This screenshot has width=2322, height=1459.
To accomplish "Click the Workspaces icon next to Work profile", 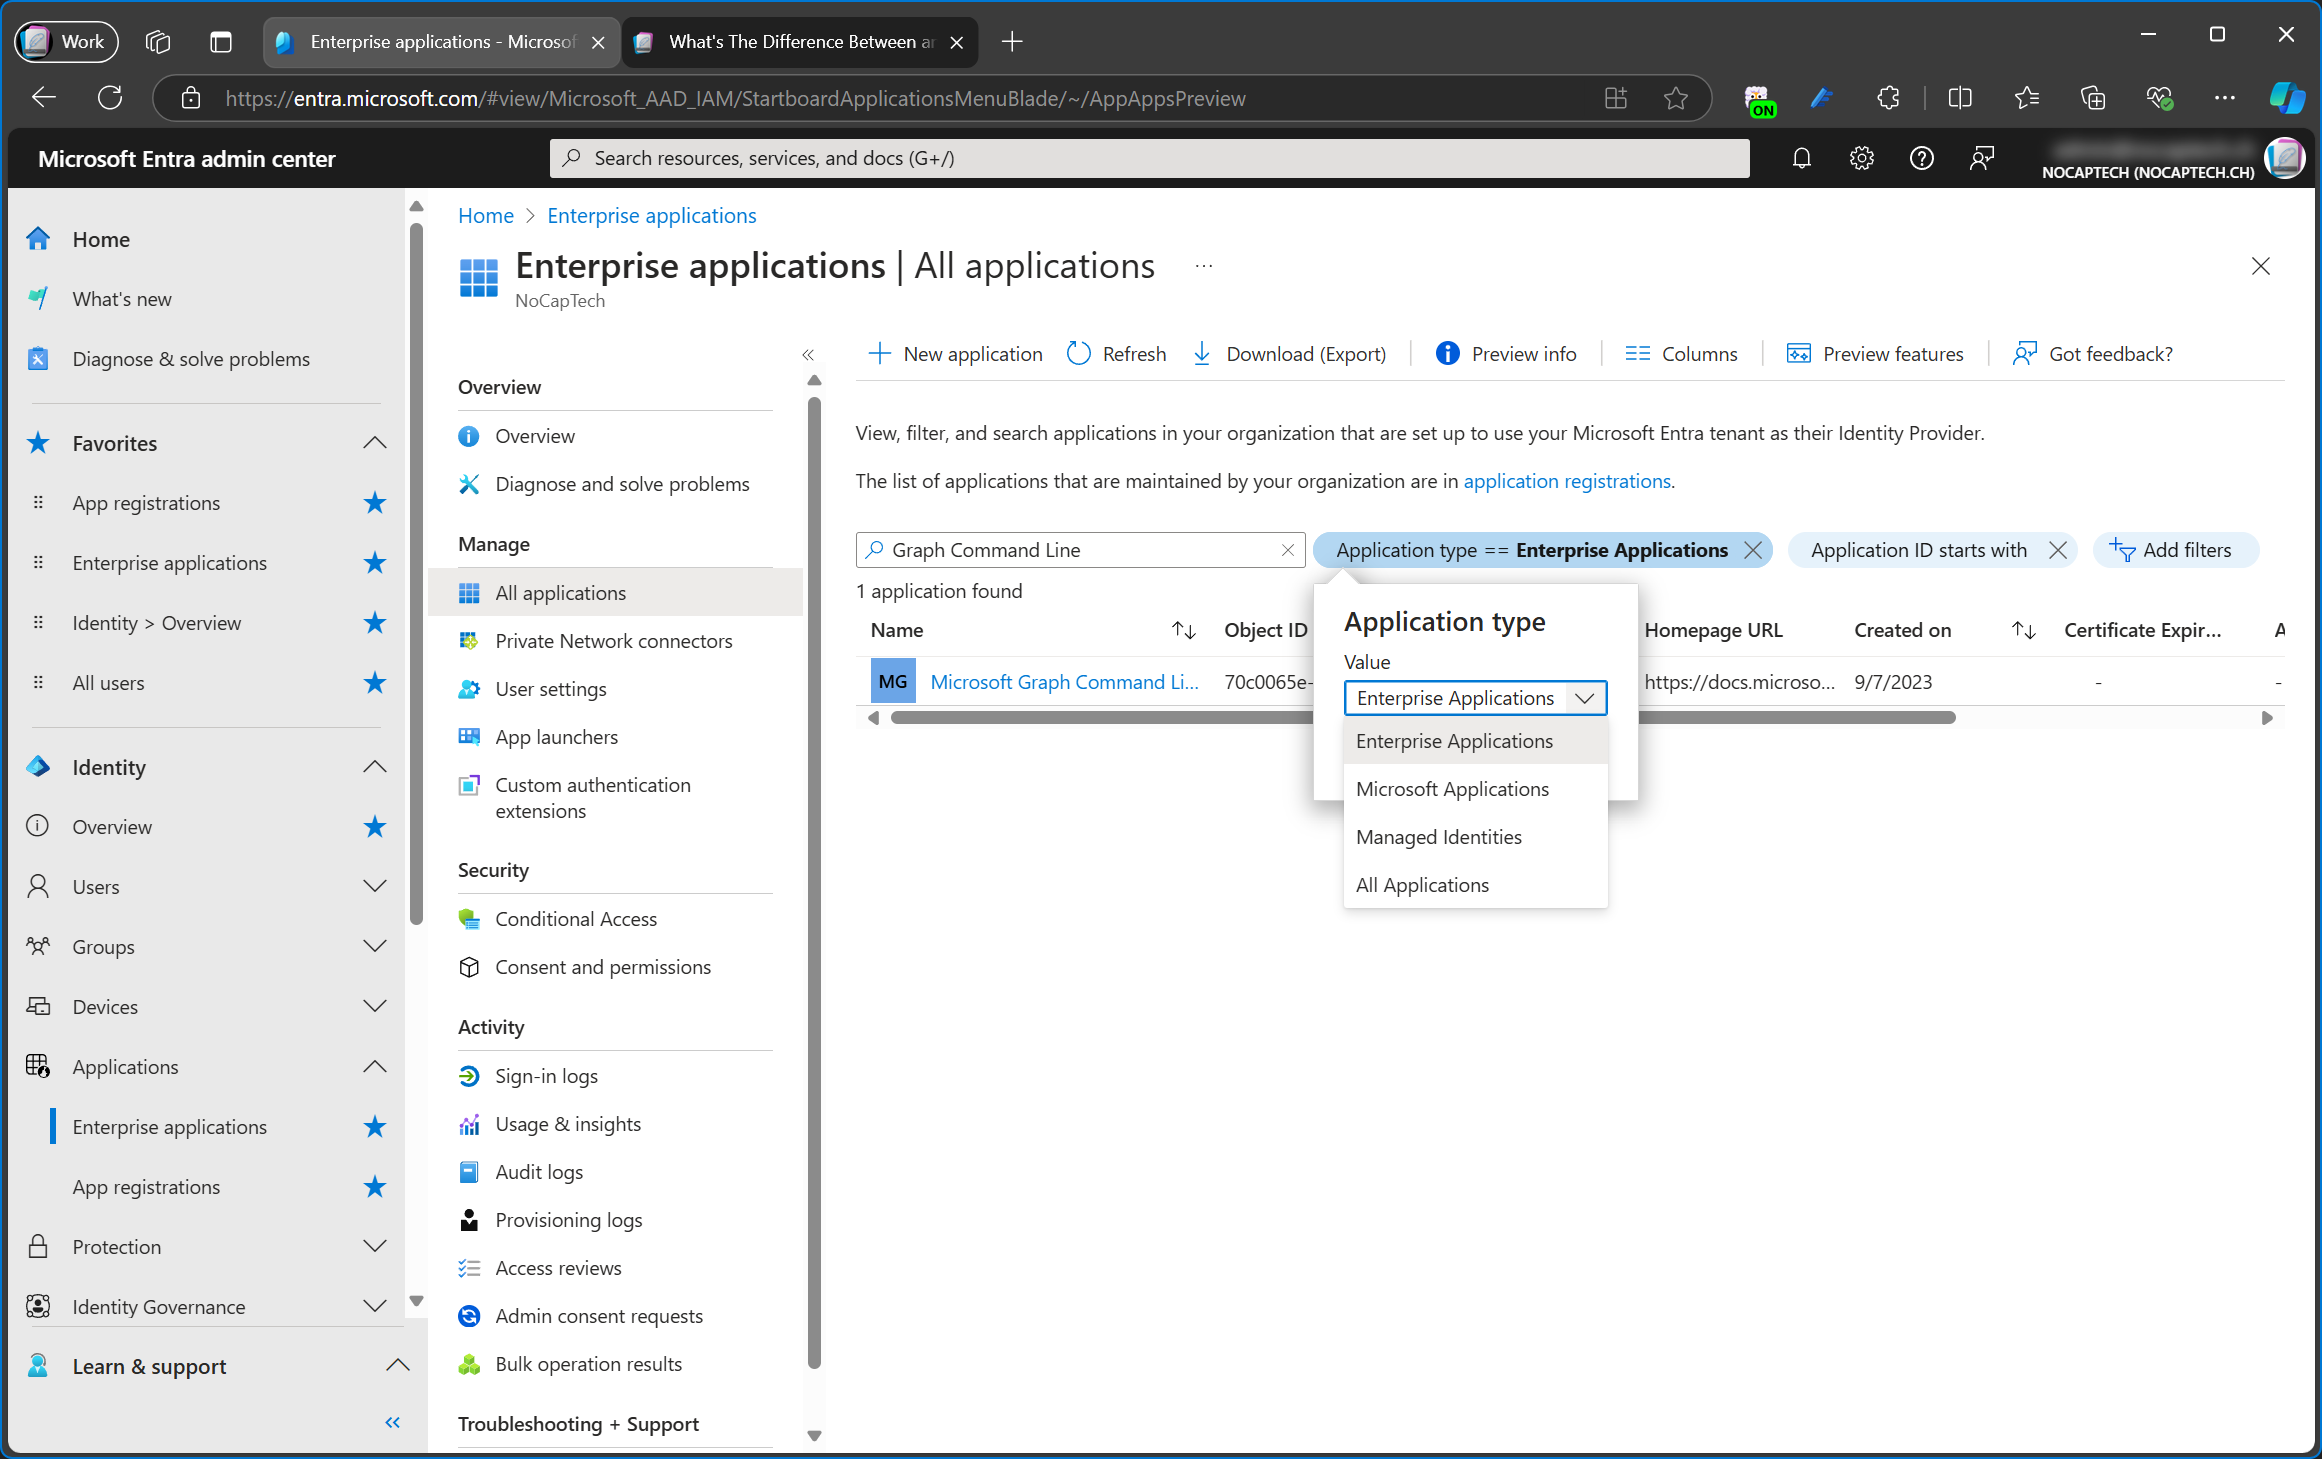I will click(158, 42).
